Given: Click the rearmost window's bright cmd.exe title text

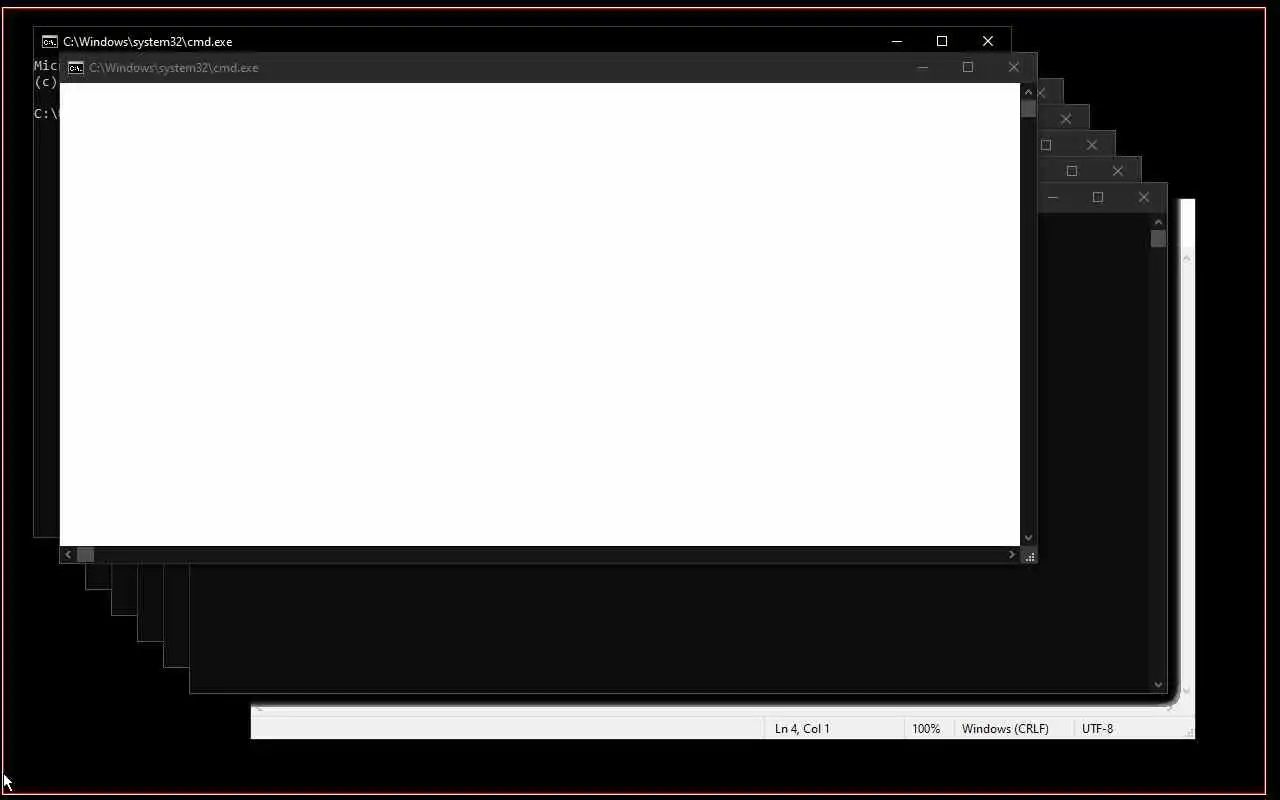Looking at the screenshot, I should (x=148, y=42).
